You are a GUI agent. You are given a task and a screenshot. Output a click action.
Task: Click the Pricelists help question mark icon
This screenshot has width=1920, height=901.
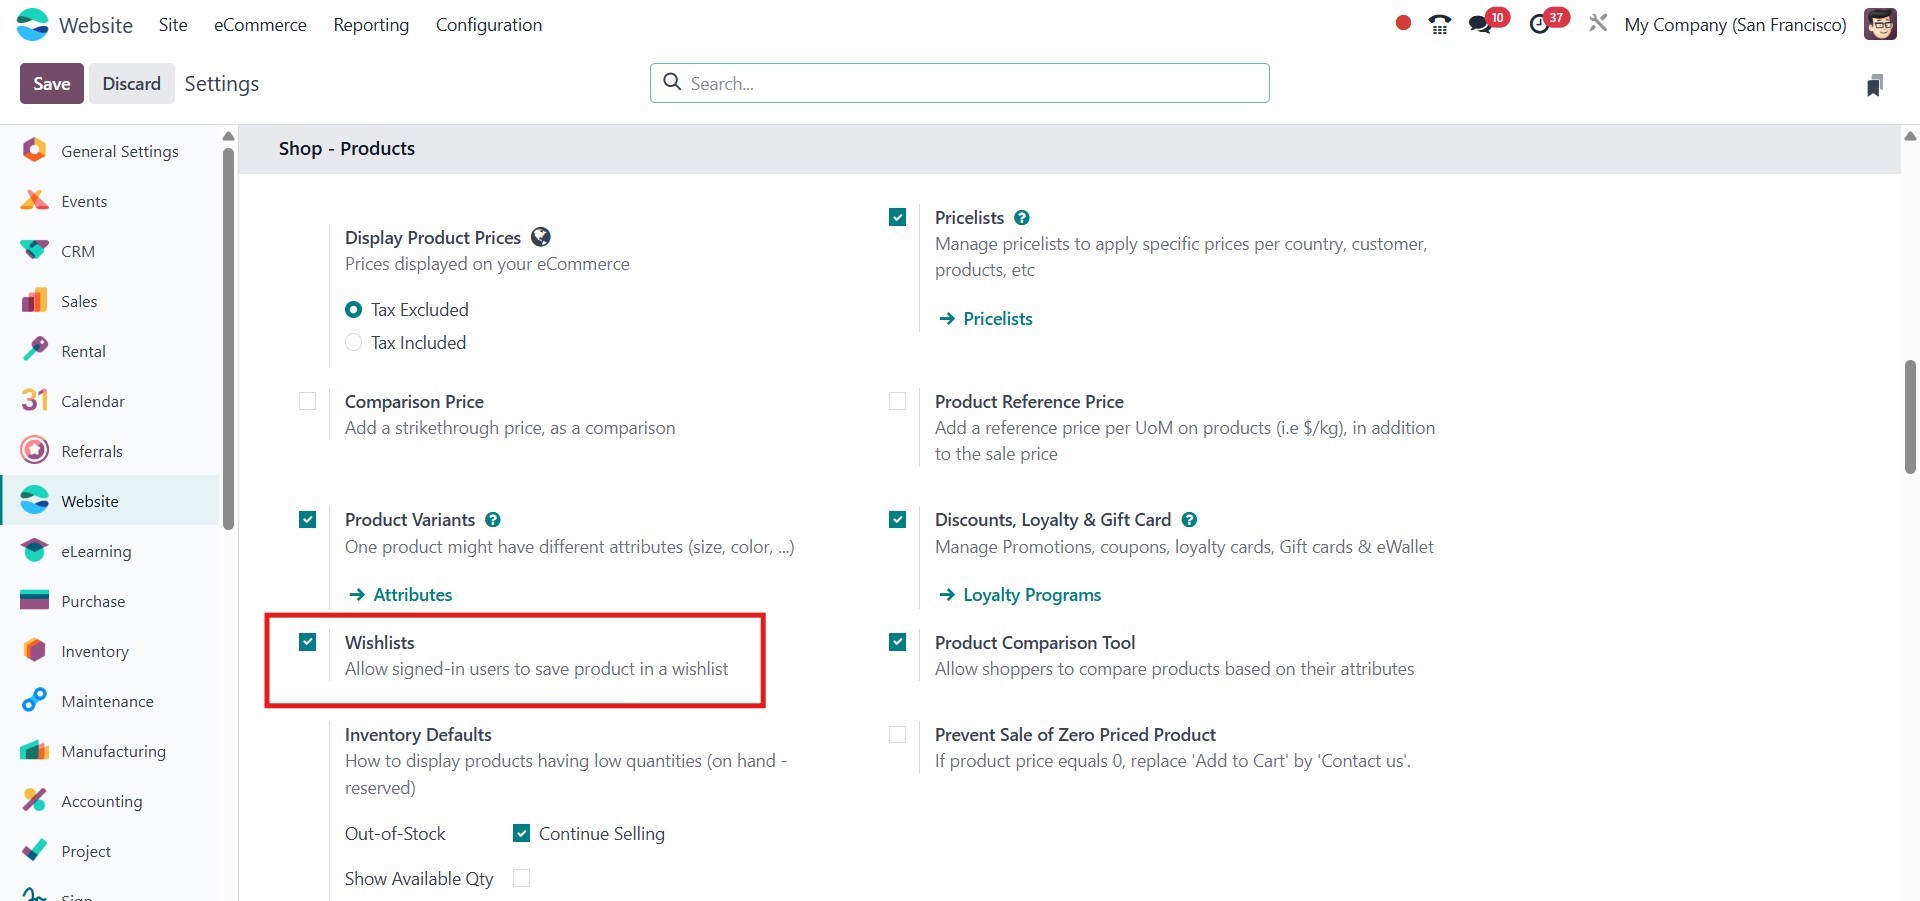tap(1022, 218)
